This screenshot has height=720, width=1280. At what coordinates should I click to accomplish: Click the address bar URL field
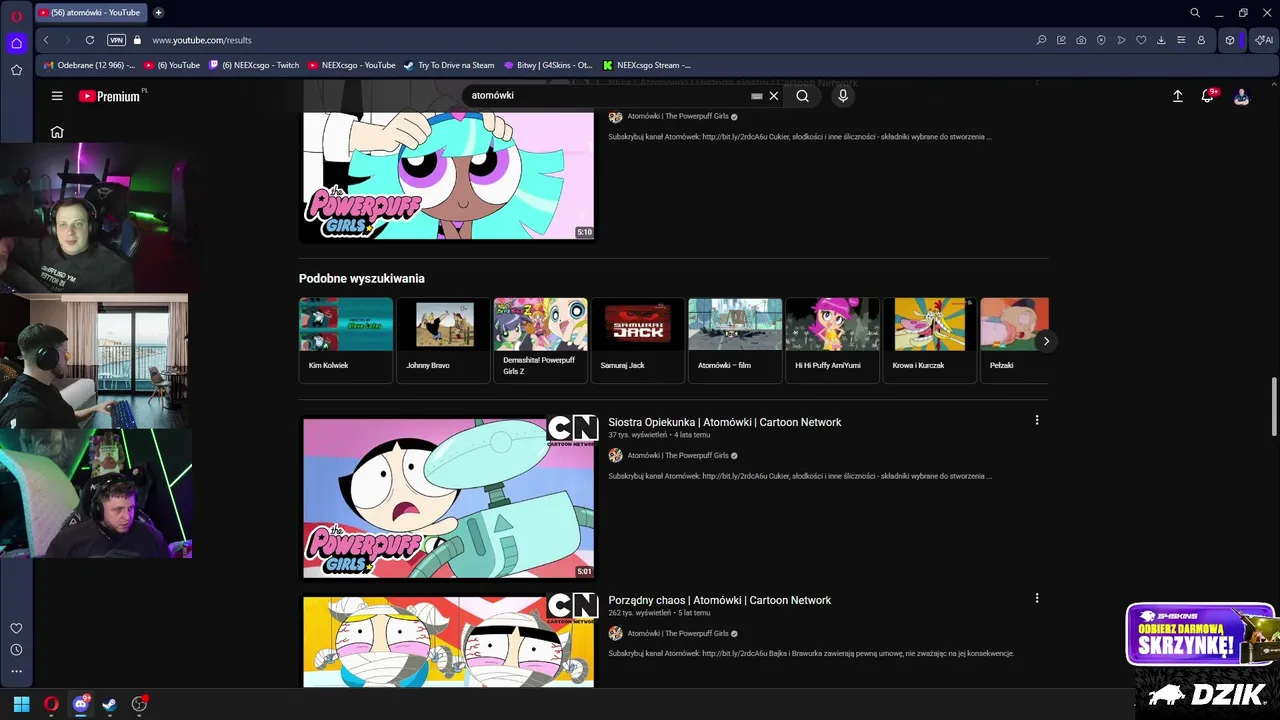590,40
